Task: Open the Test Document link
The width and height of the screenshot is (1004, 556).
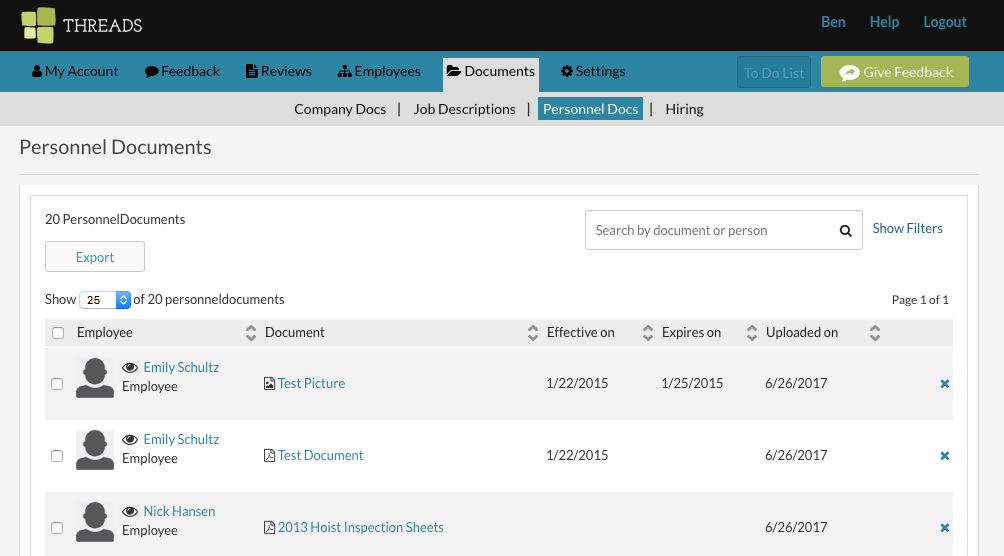Action: 320,455
